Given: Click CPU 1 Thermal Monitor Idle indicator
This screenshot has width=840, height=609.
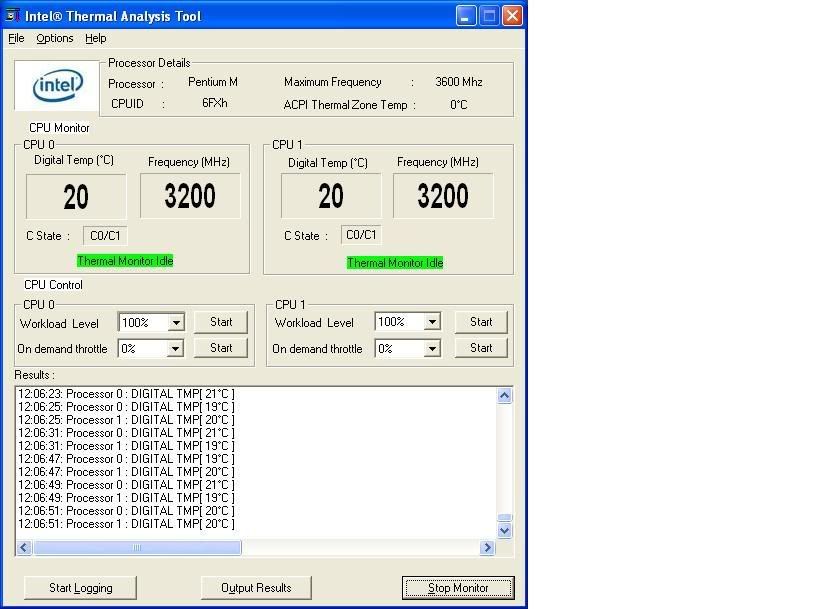Looking at the screenshot, I should click(395, 262).
